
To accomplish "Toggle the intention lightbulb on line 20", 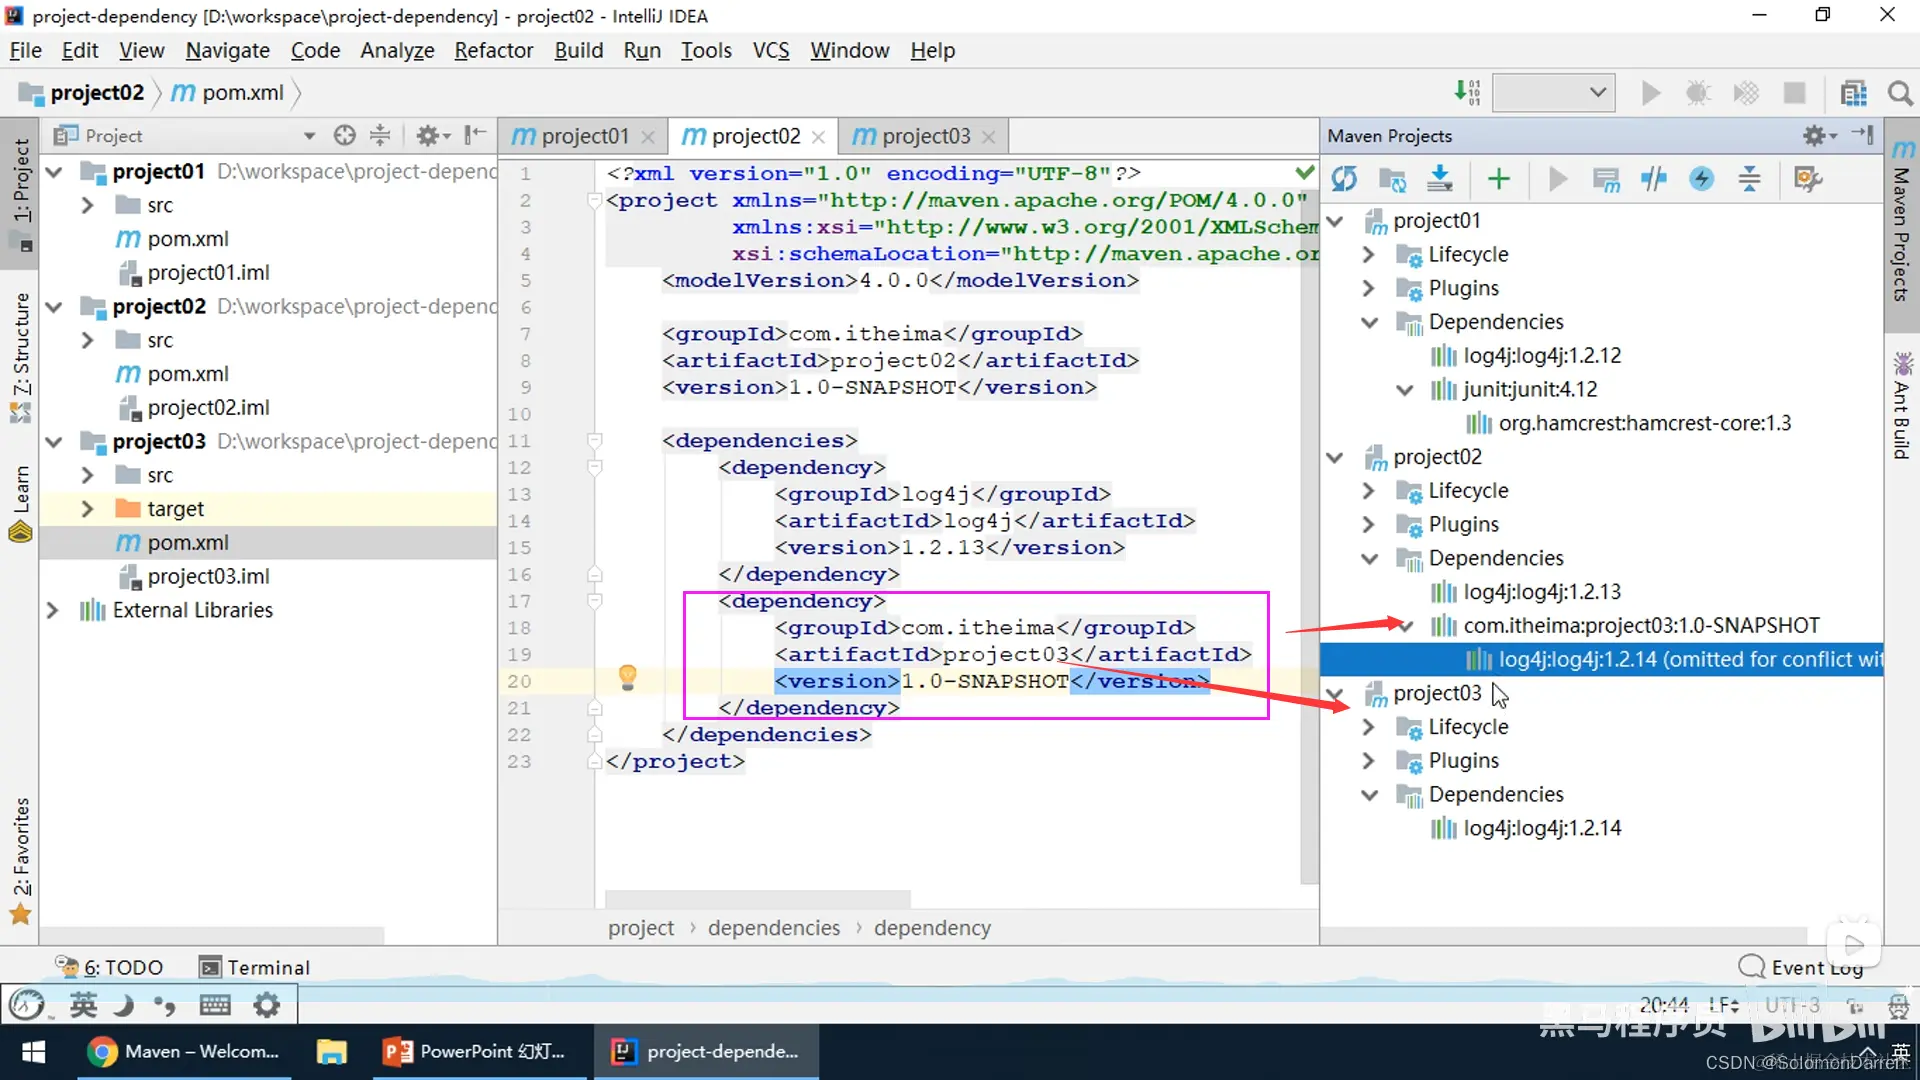I will [627, 677].
